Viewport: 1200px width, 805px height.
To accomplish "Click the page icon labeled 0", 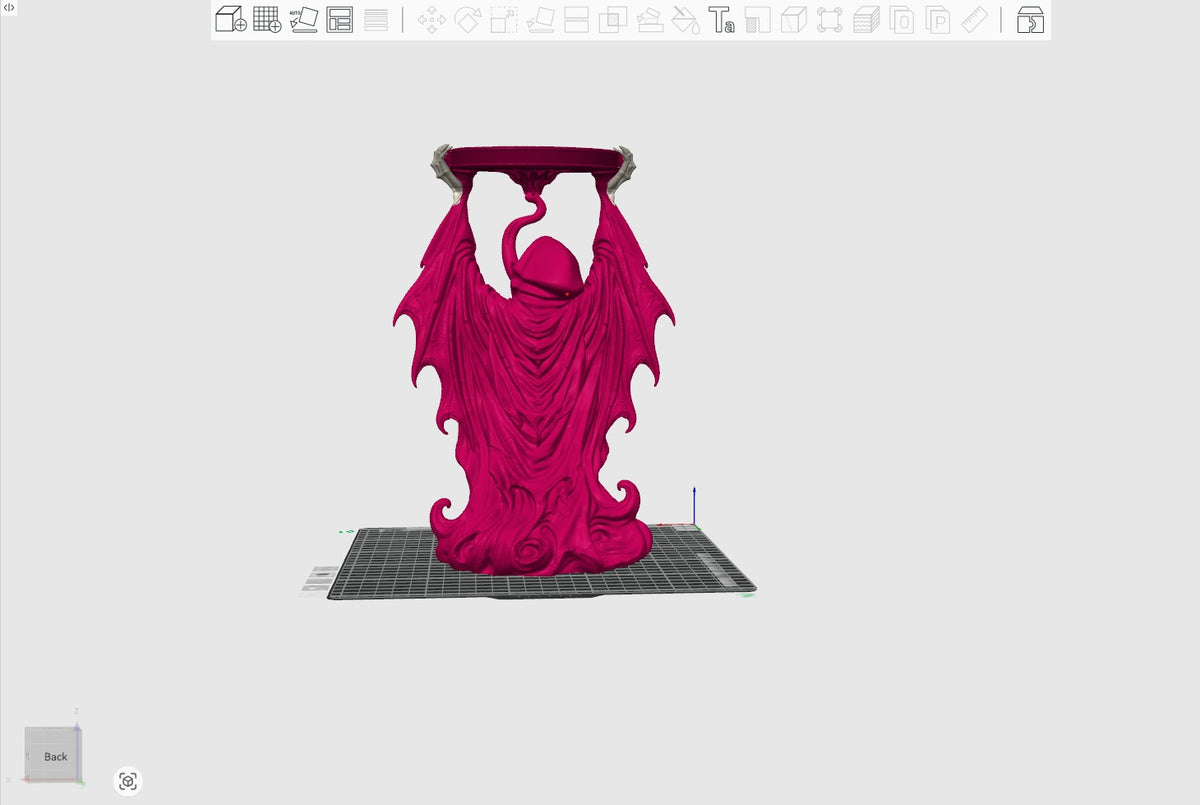I will pyautogui.click(x=902, y=19).
